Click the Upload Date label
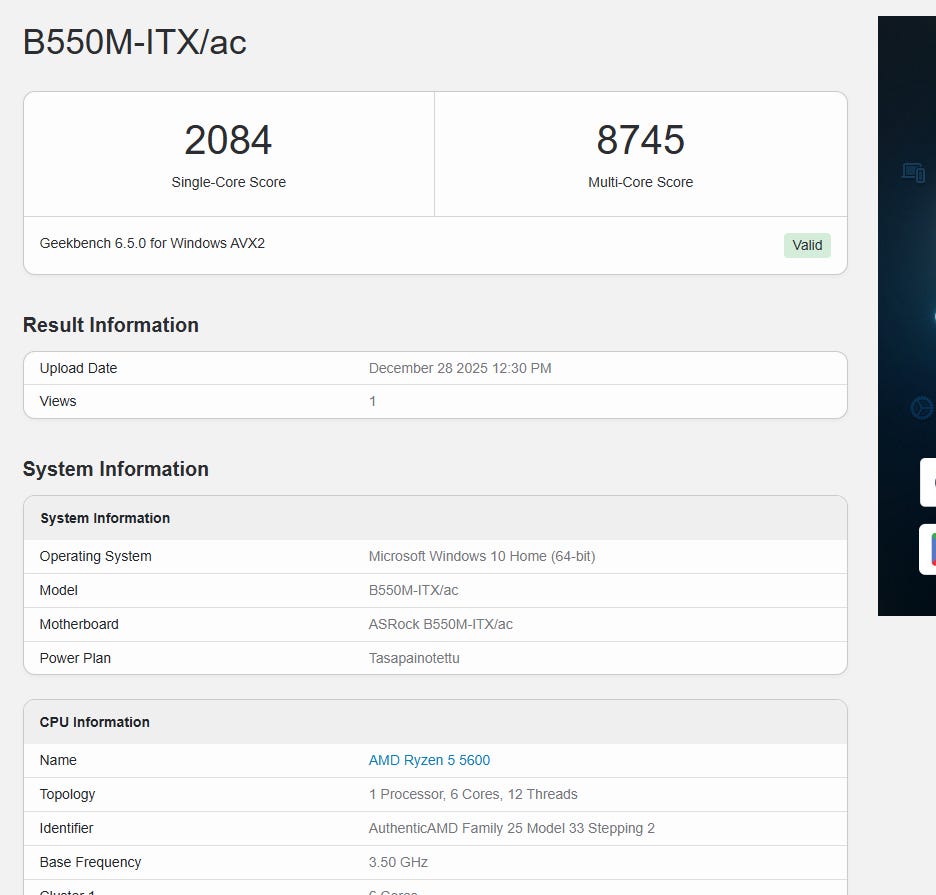Viewport: 936px width, 895px height. (x=78, y=368)
